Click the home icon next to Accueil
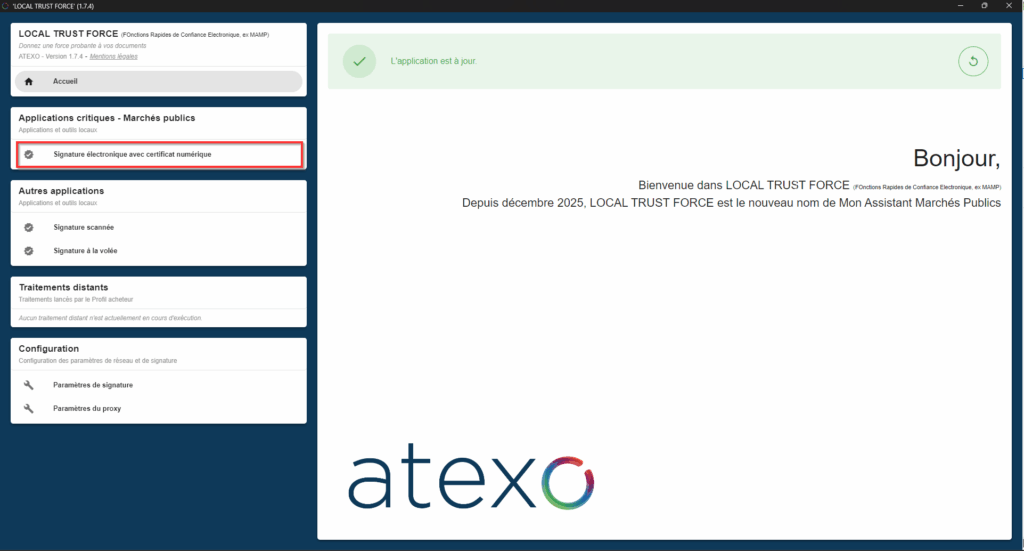Image resolution: width=1024 pixels, height=551 pixels. pyautogui.click(x=29, y=82)
